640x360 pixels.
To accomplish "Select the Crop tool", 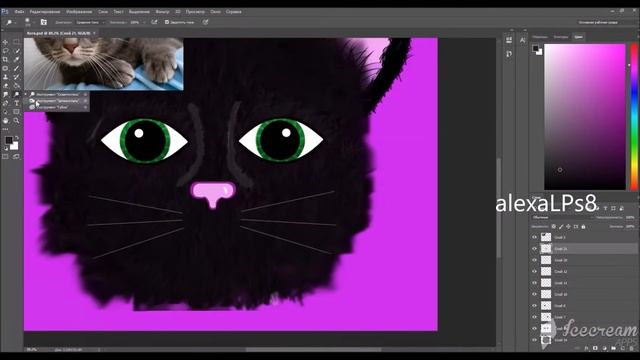I will point(5,60).
